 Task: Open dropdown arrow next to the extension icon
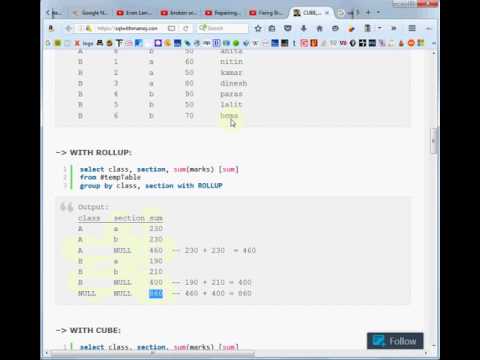pos(380,28)
